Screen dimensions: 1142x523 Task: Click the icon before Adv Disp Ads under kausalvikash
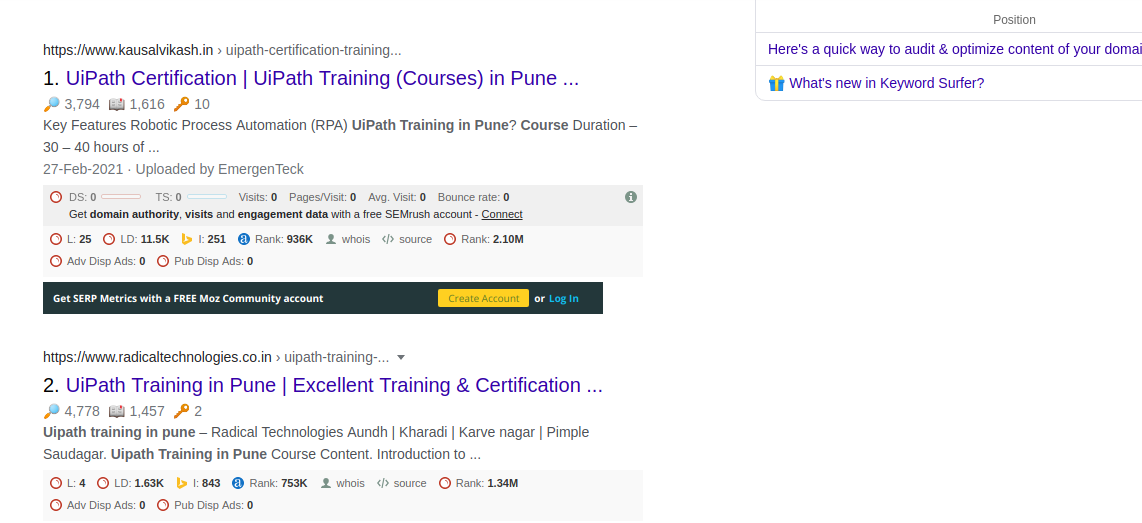[x=56, y=261]
